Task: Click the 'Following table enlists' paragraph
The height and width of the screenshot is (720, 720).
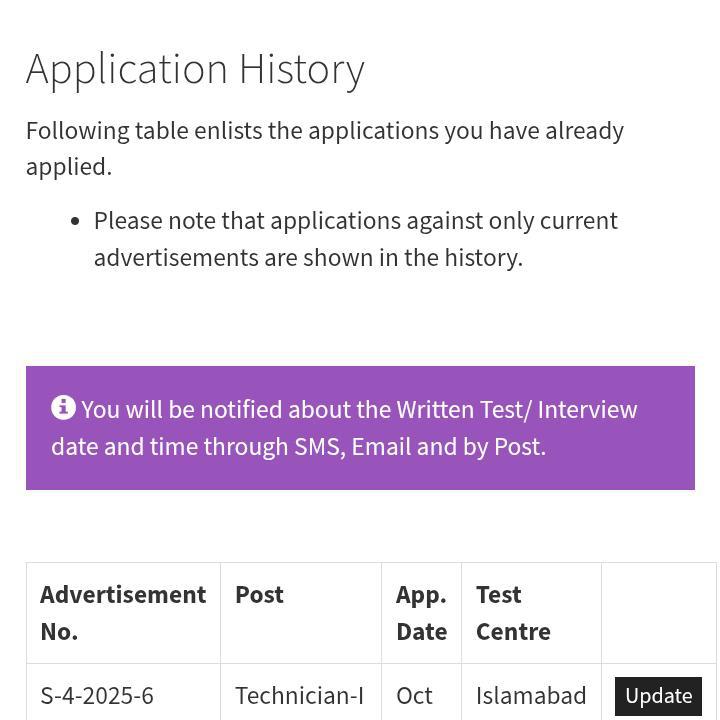Action: click(325, 131)
